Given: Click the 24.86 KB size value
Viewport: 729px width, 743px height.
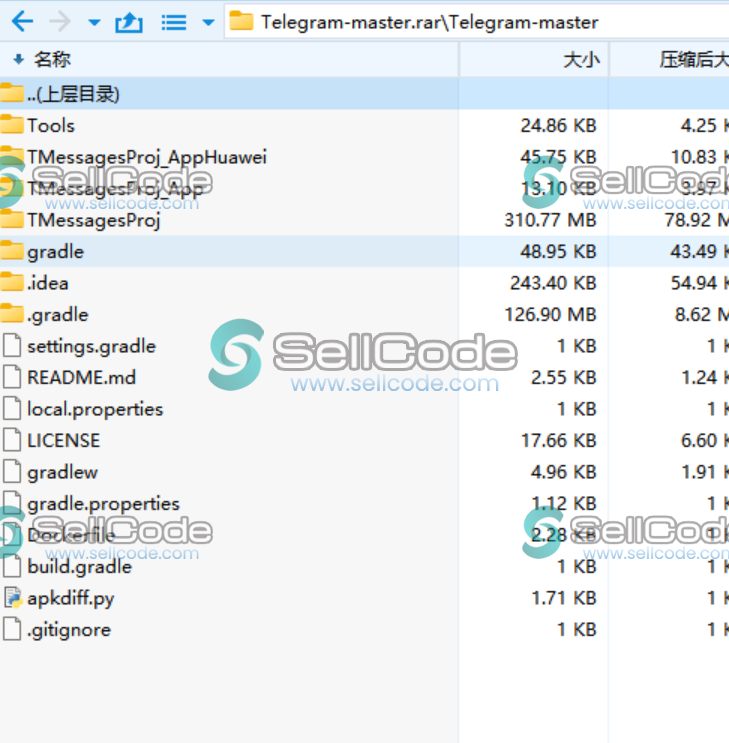Looking at the screenshot, I should pyautogui.click(x=558, y=126).
